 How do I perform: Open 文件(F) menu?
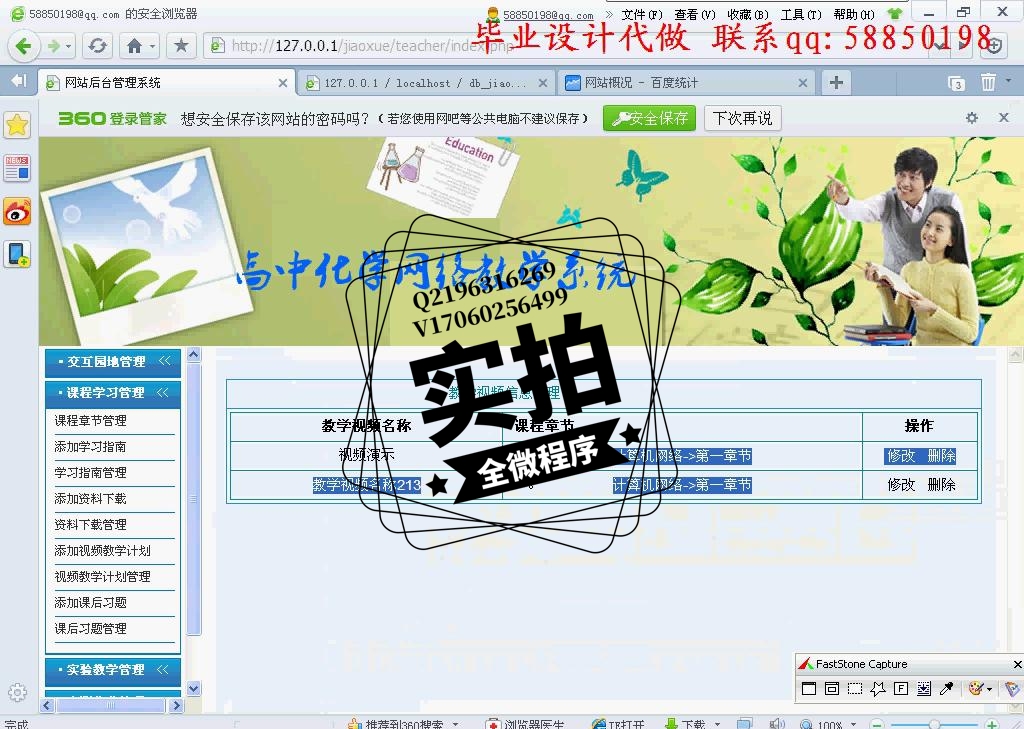642,14
